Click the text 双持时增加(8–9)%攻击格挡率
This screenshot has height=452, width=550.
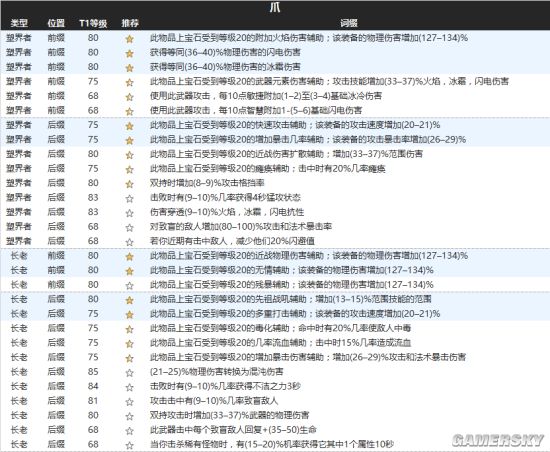point(207,183)
